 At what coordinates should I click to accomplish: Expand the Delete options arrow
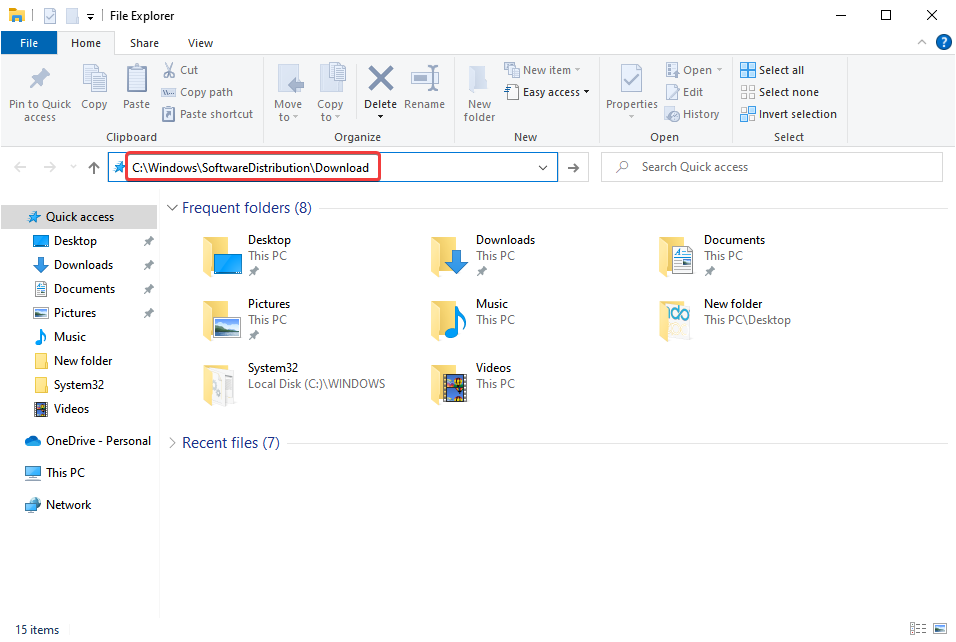380,116
